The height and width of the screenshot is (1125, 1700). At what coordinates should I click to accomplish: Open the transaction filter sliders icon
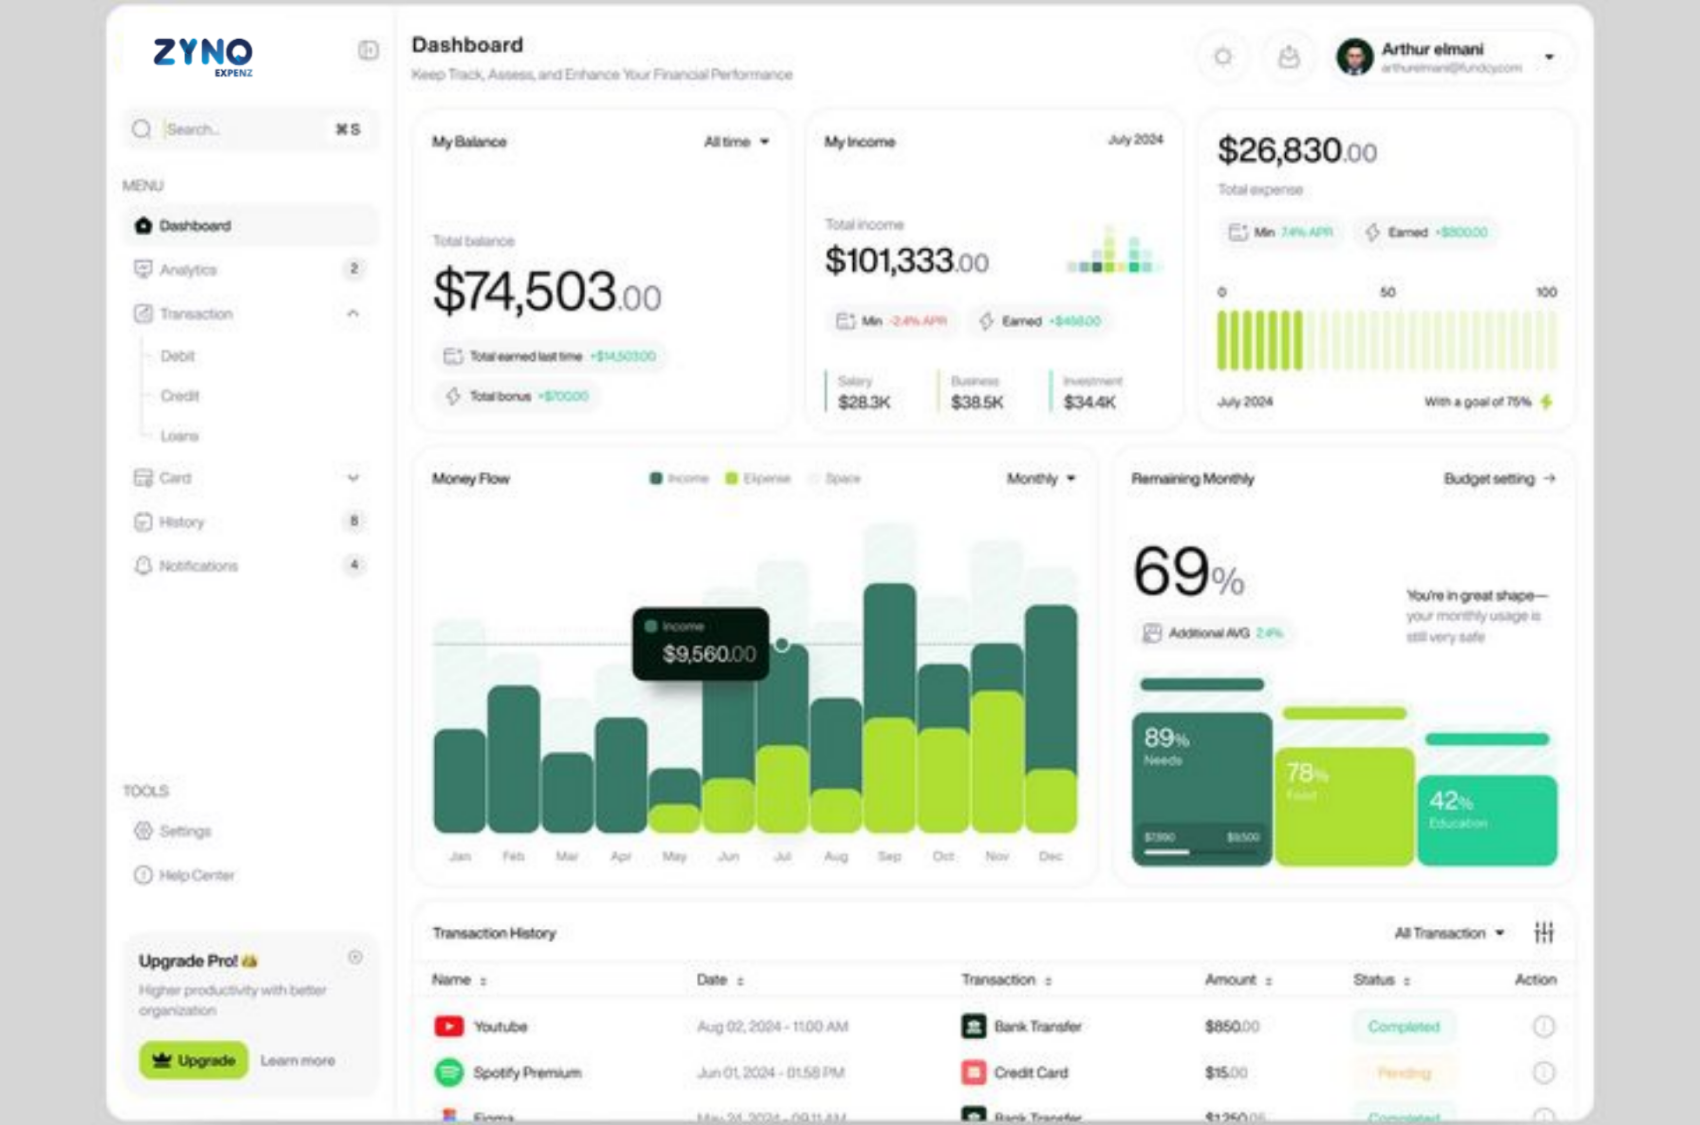[1544, 932]
